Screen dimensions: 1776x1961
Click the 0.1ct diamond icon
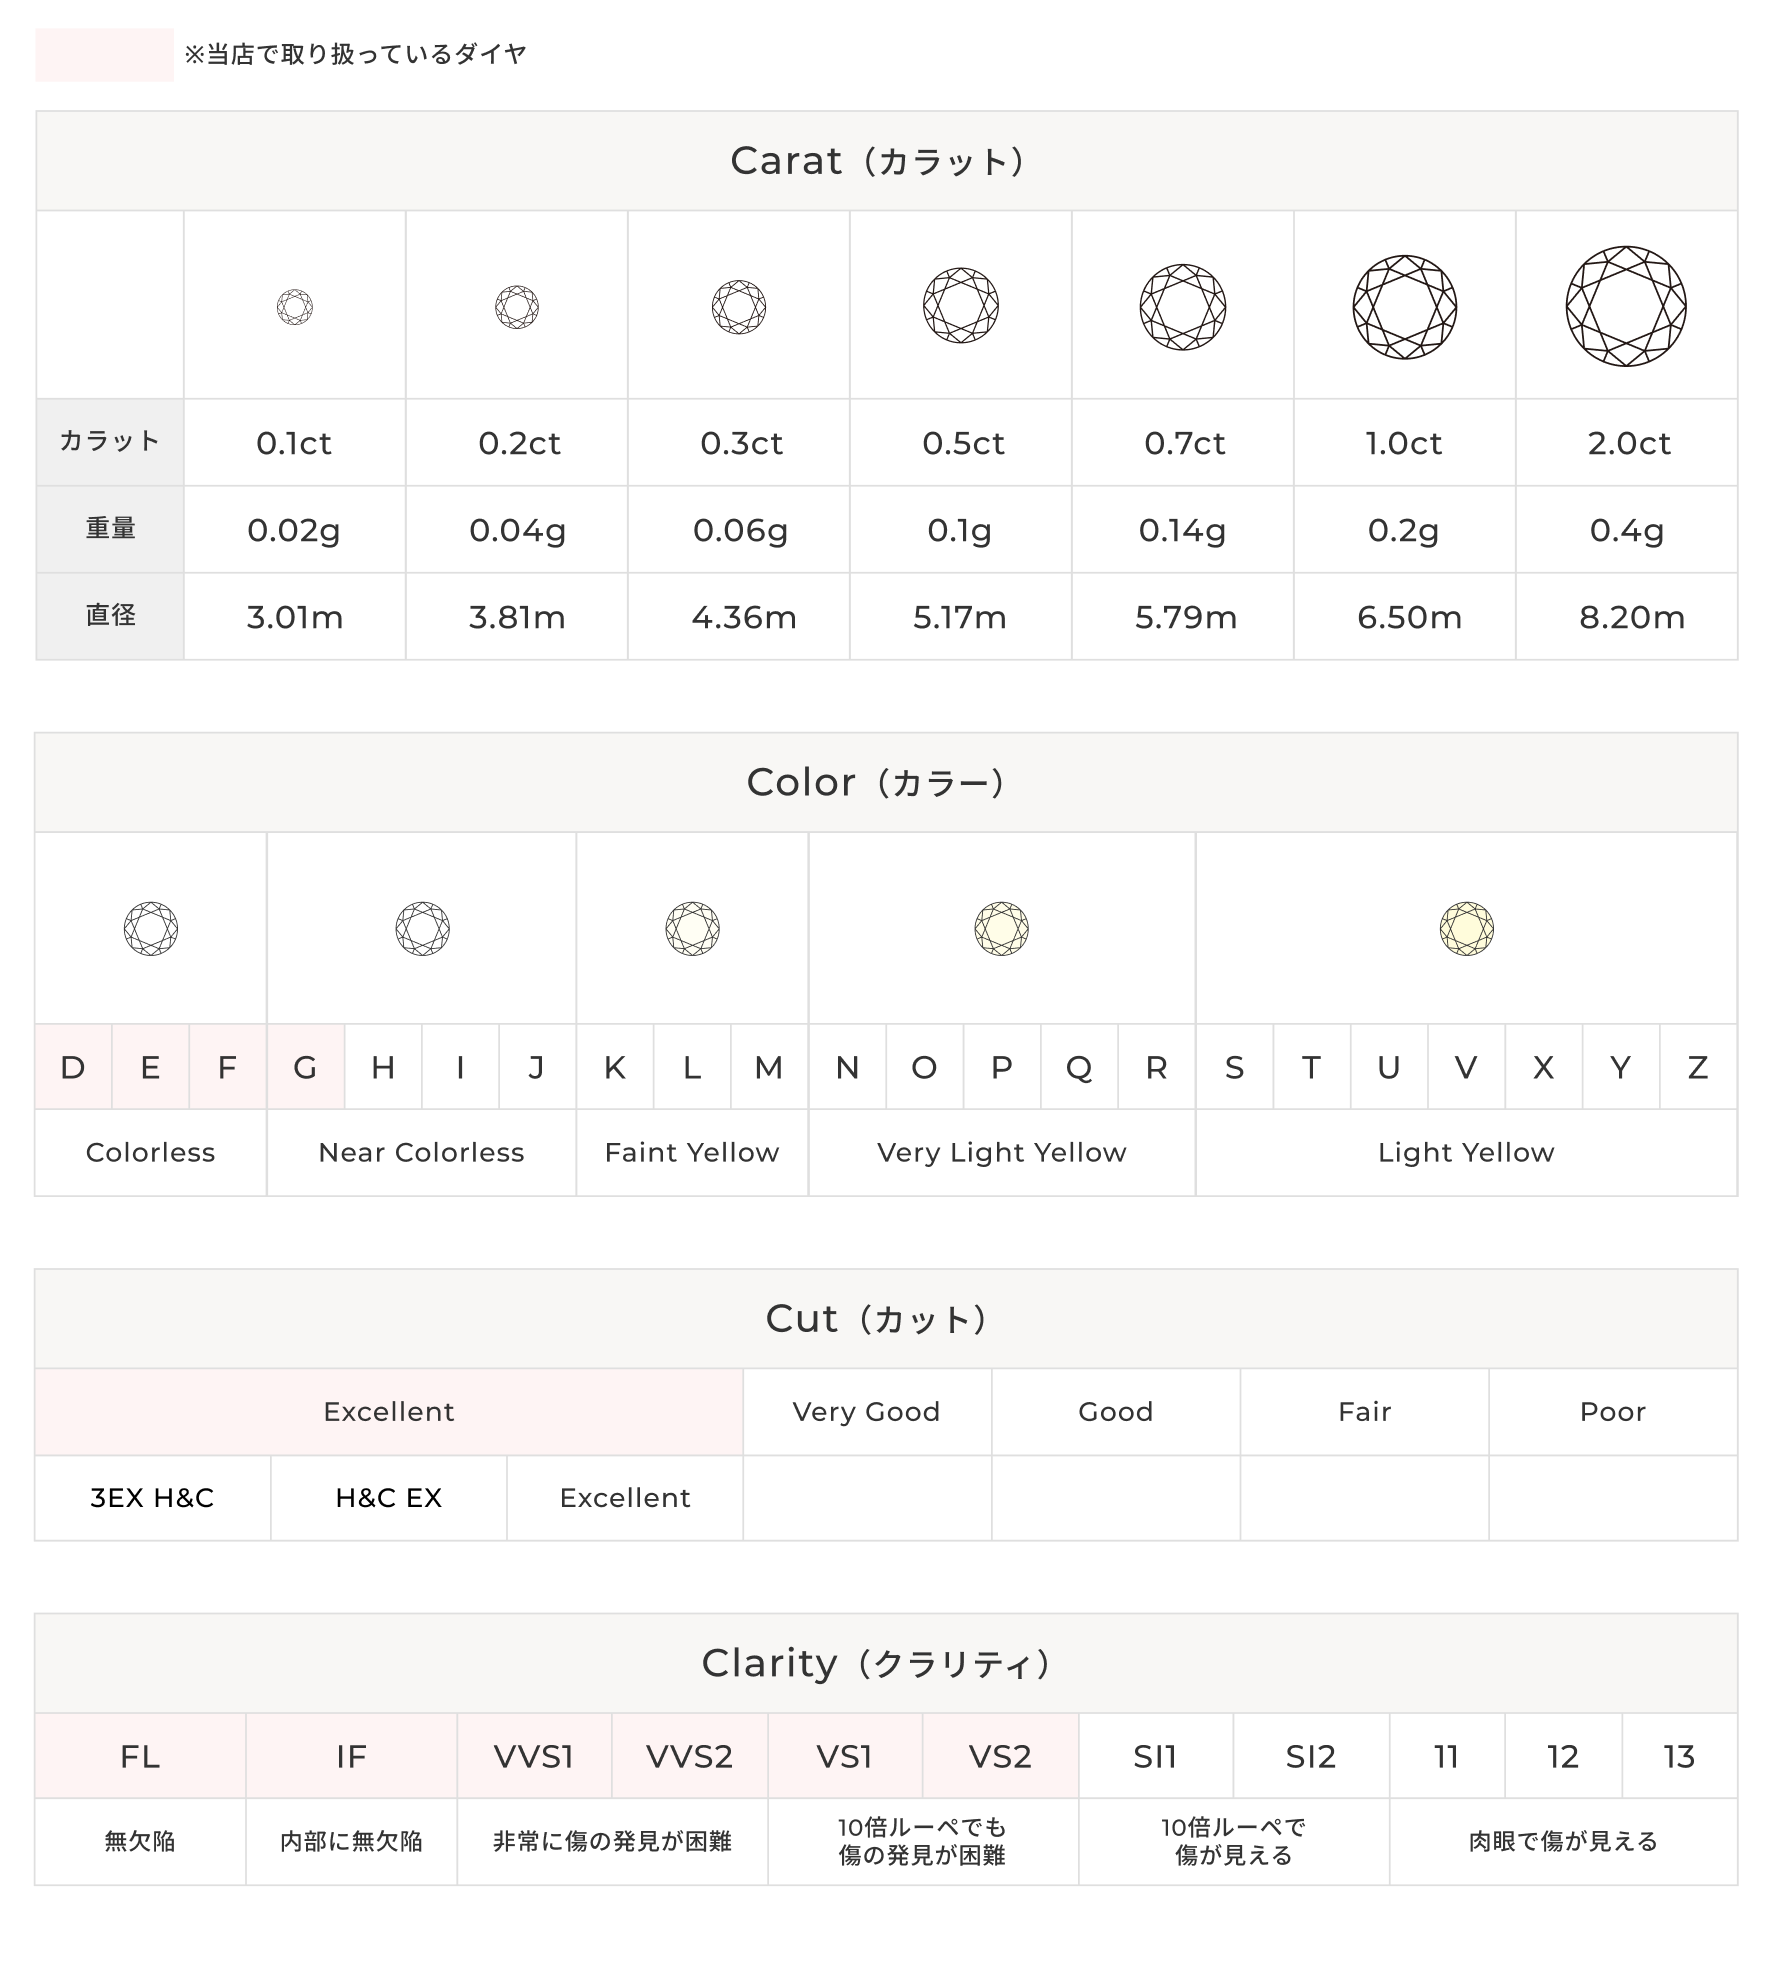[x=295, y=306]
